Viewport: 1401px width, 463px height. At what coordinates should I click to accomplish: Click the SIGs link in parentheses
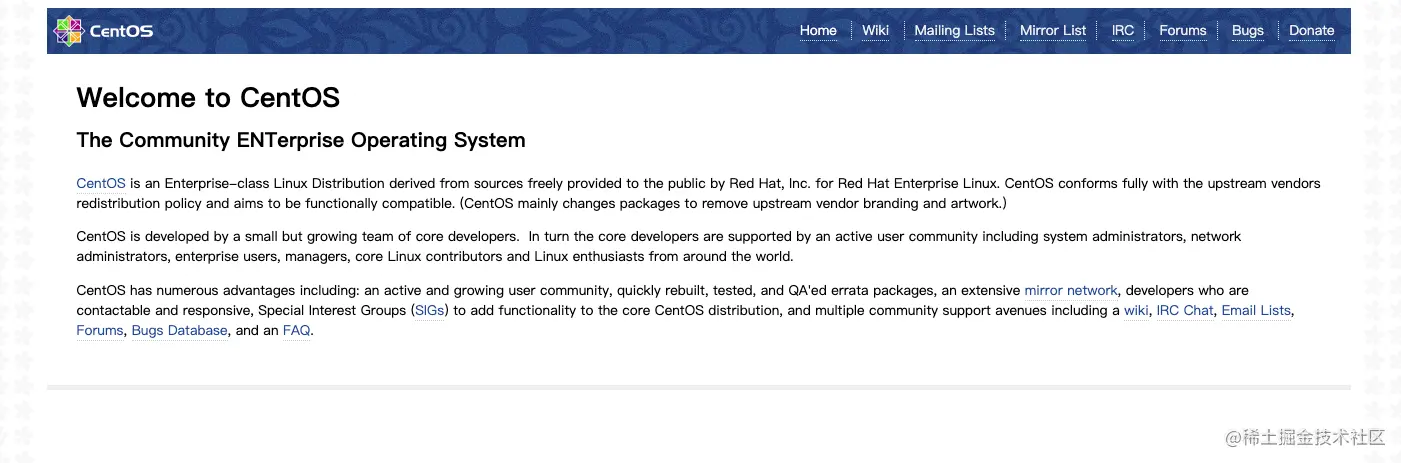(430, 310)
